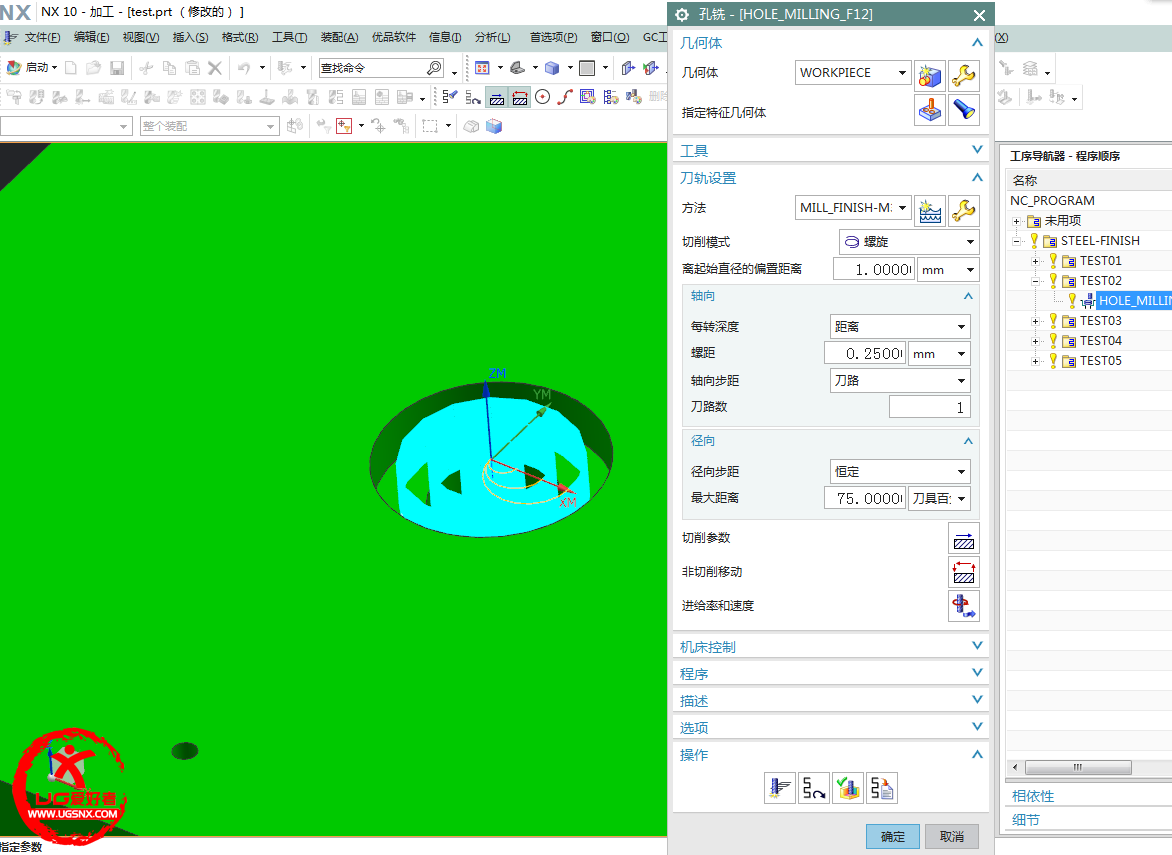Click the red curve toolbar icon
Viewport: 1172px width, 855px height.
(565, 96)
